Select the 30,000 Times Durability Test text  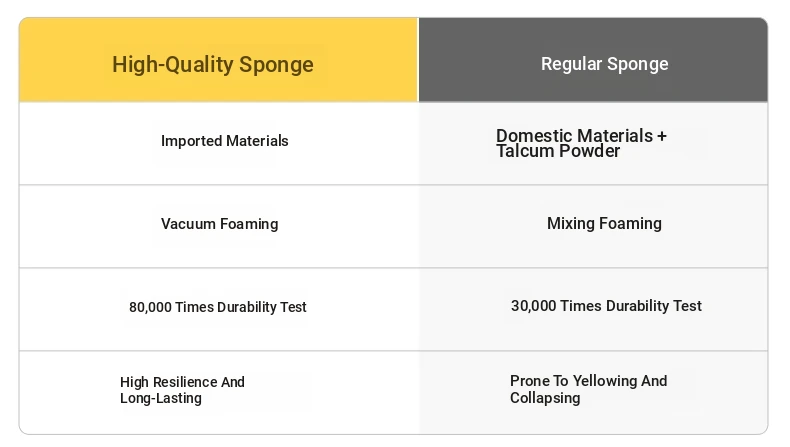coord(606,306)
